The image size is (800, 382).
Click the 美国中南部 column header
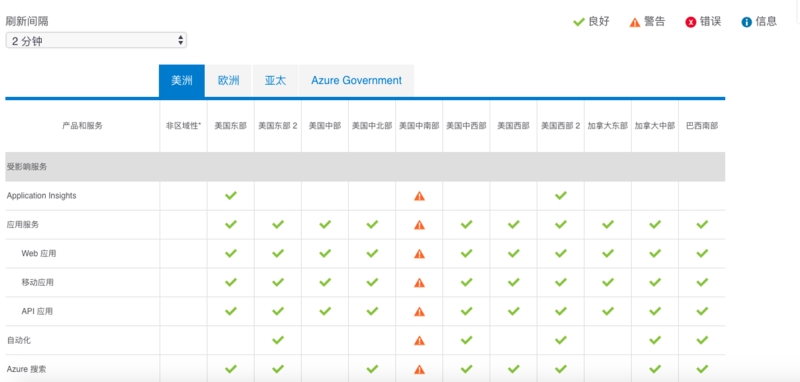pos(419,126)
